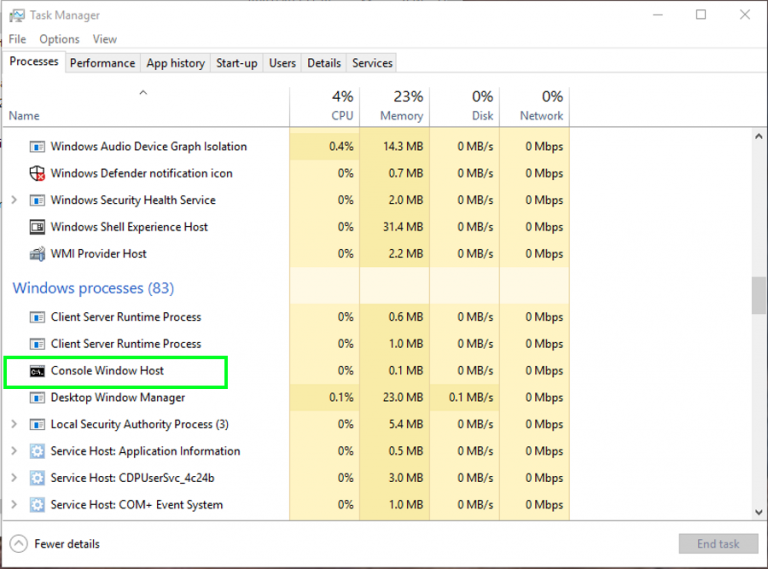Open the Start-up tab
Image resolution: width=768 pixels, height=569 pixels.
(236, 63)
